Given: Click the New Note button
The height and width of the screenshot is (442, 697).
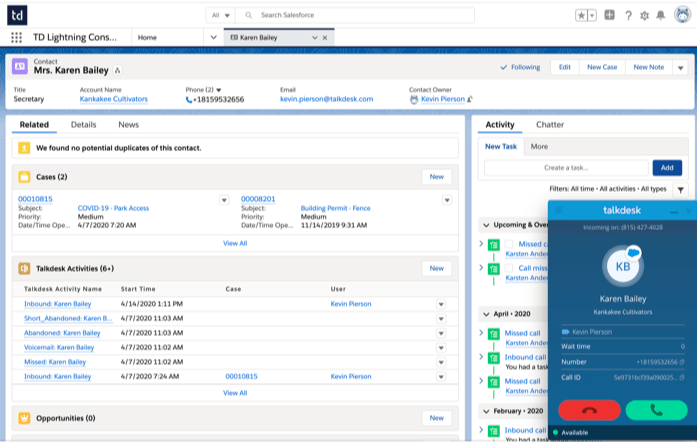Looking at the screenshot, I should [649, 67].
